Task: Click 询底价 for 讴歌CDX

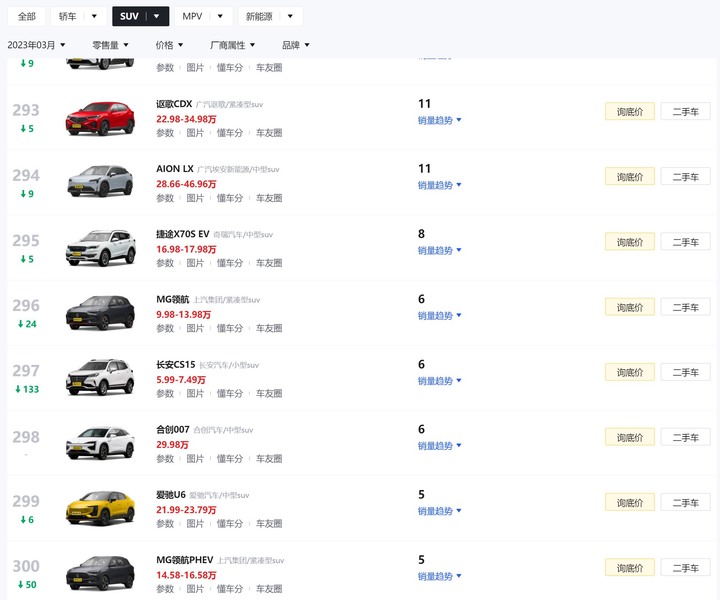Action: point(630,112)
